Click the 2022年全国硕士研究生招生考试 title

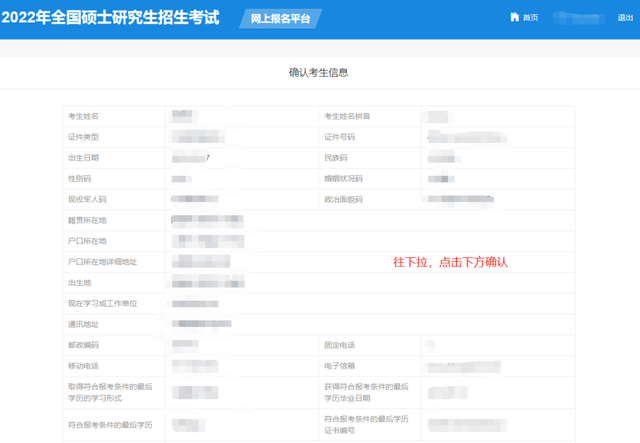(x=111, y=18)
